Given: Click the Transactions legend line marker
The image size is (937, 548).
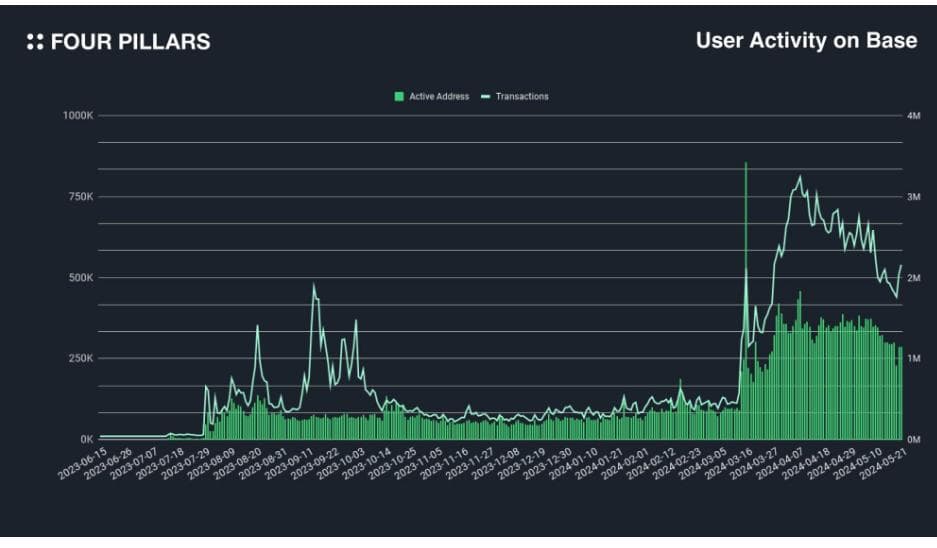Looking at the screenshot, I should tap(486, 97).
